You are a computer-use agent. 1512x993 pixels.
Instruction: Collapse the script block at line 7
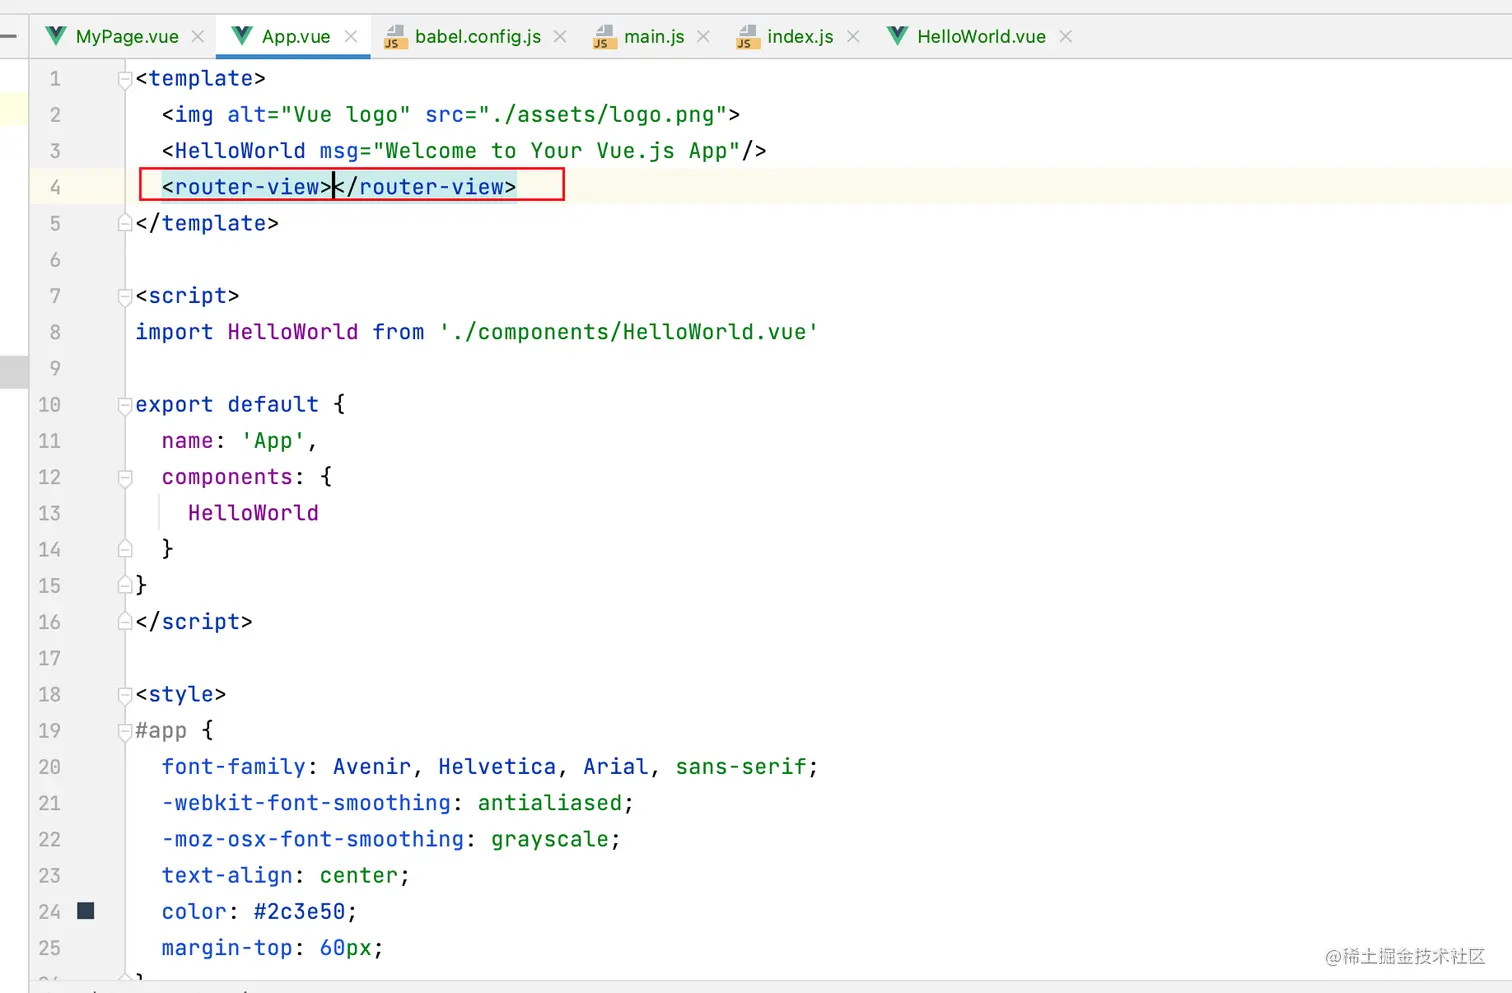pyautogui.click(x=125, y=296)
